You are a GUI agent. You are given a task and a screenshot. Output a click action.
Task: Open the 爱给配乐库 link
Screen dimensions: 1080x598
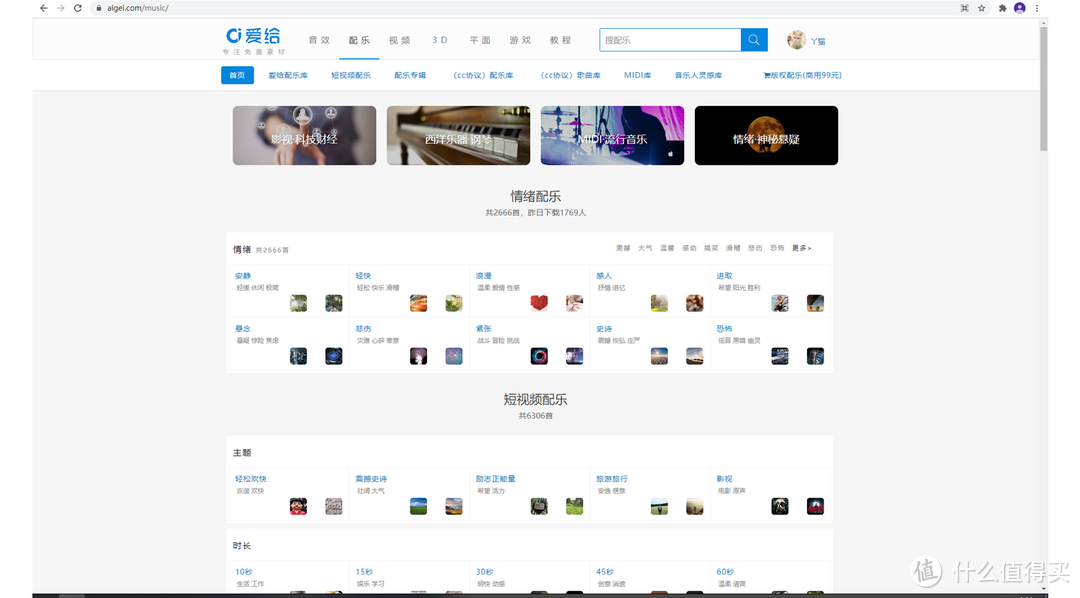288,75
